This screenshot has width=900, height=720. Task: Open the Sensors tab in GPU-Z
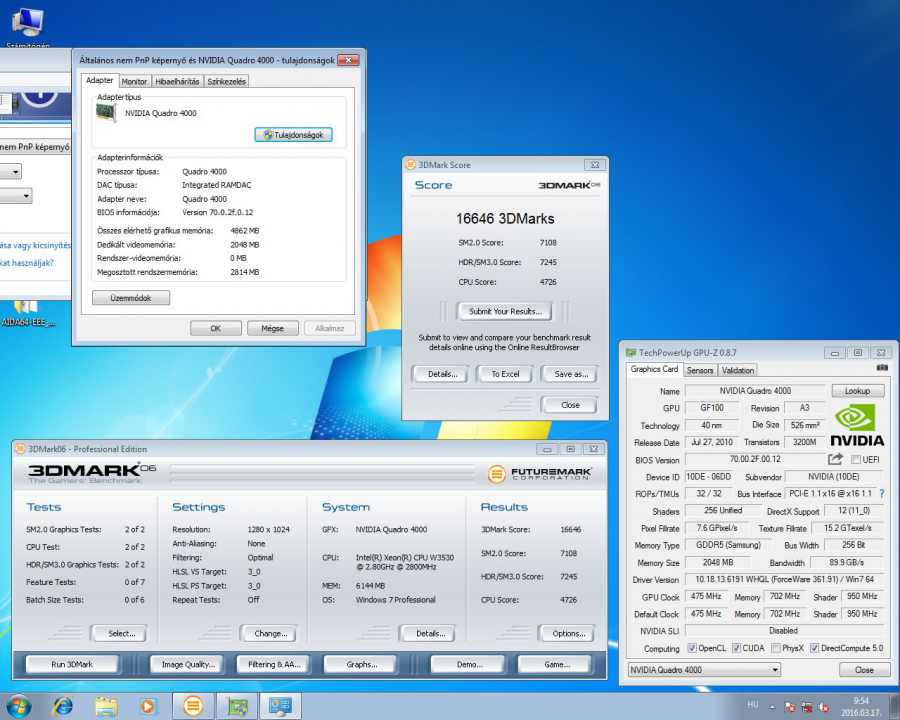tap(700, 370)
